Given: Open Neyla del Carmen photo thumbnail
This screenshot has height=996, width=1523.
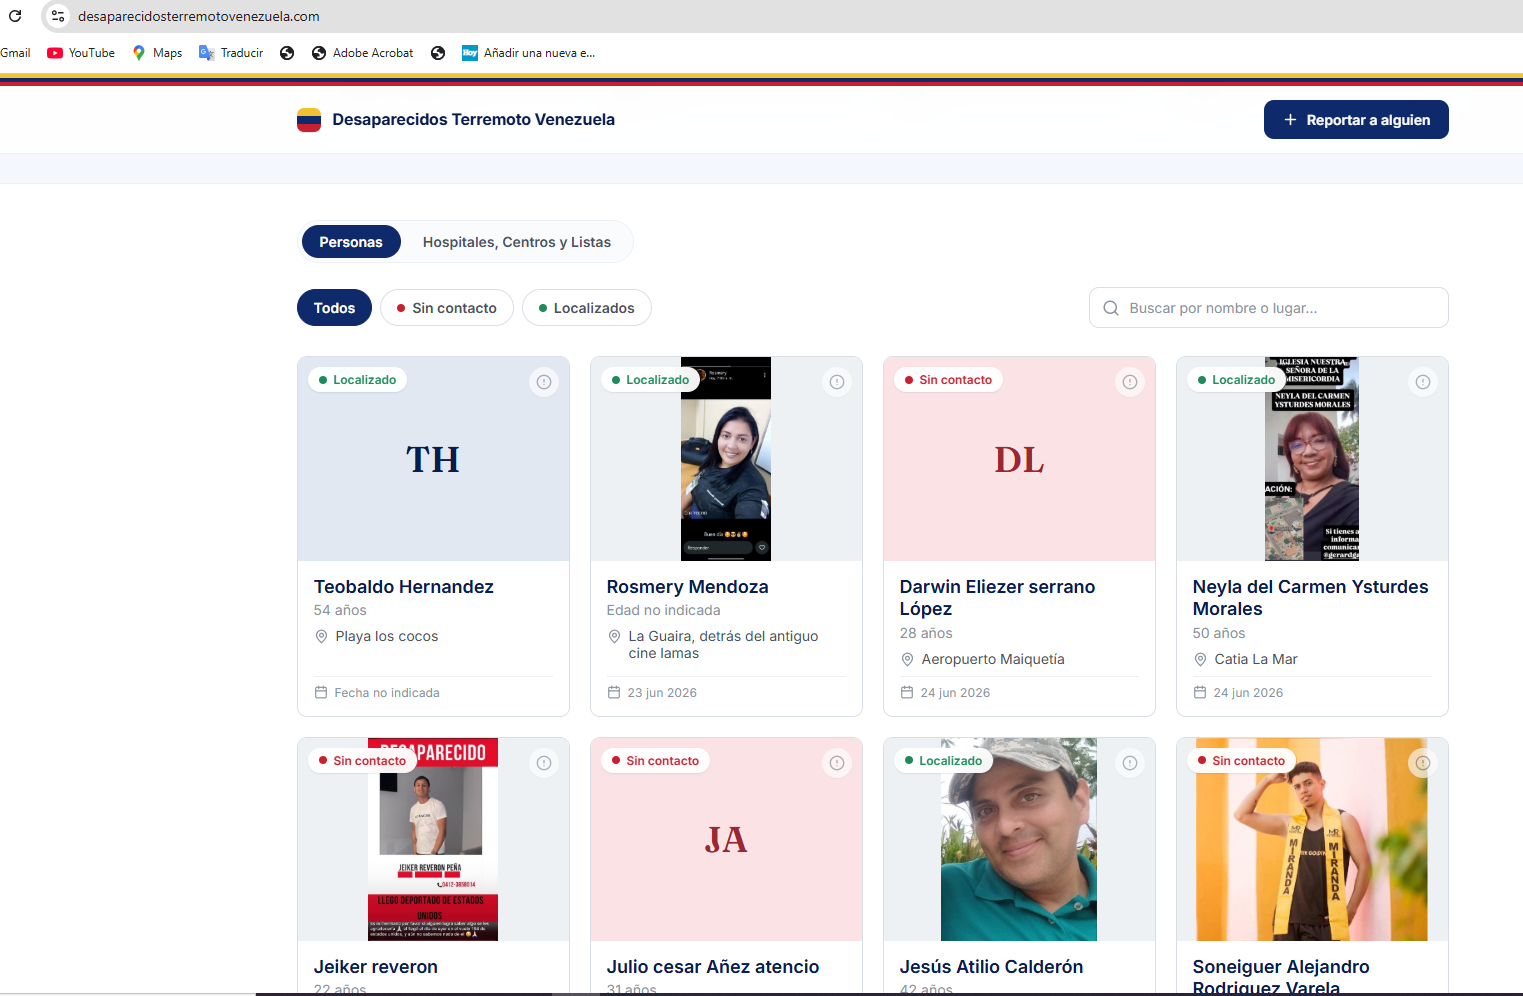Looking at the screenshot, I should 1312,459.
